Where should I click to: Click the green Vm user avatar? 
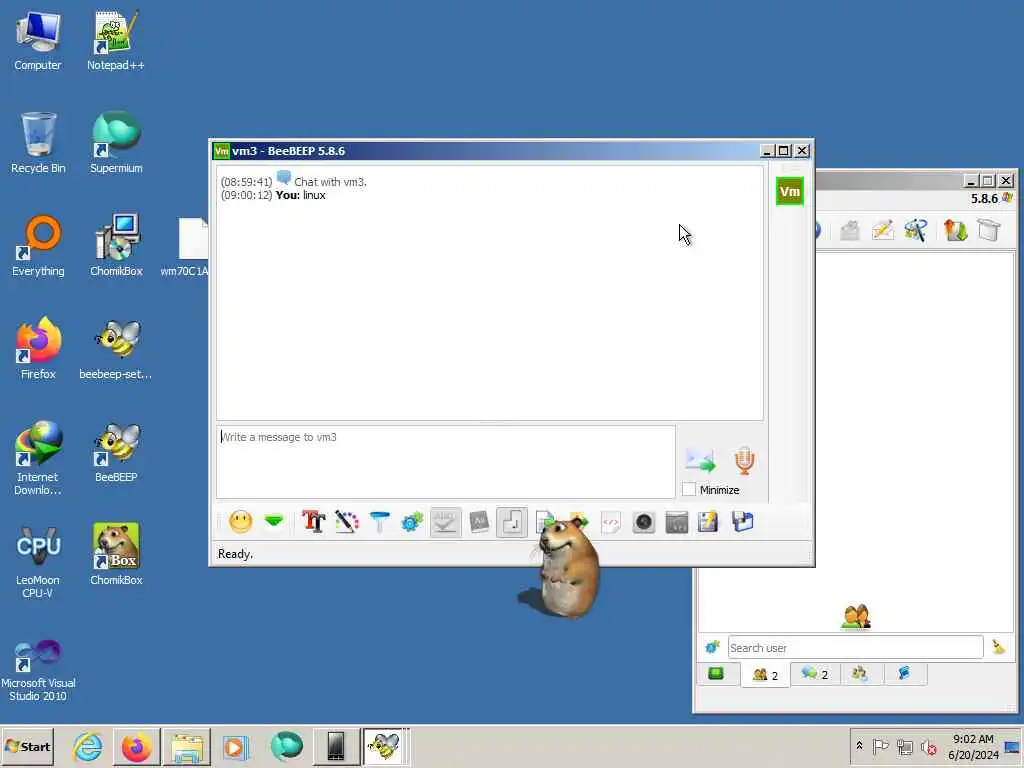790,191
